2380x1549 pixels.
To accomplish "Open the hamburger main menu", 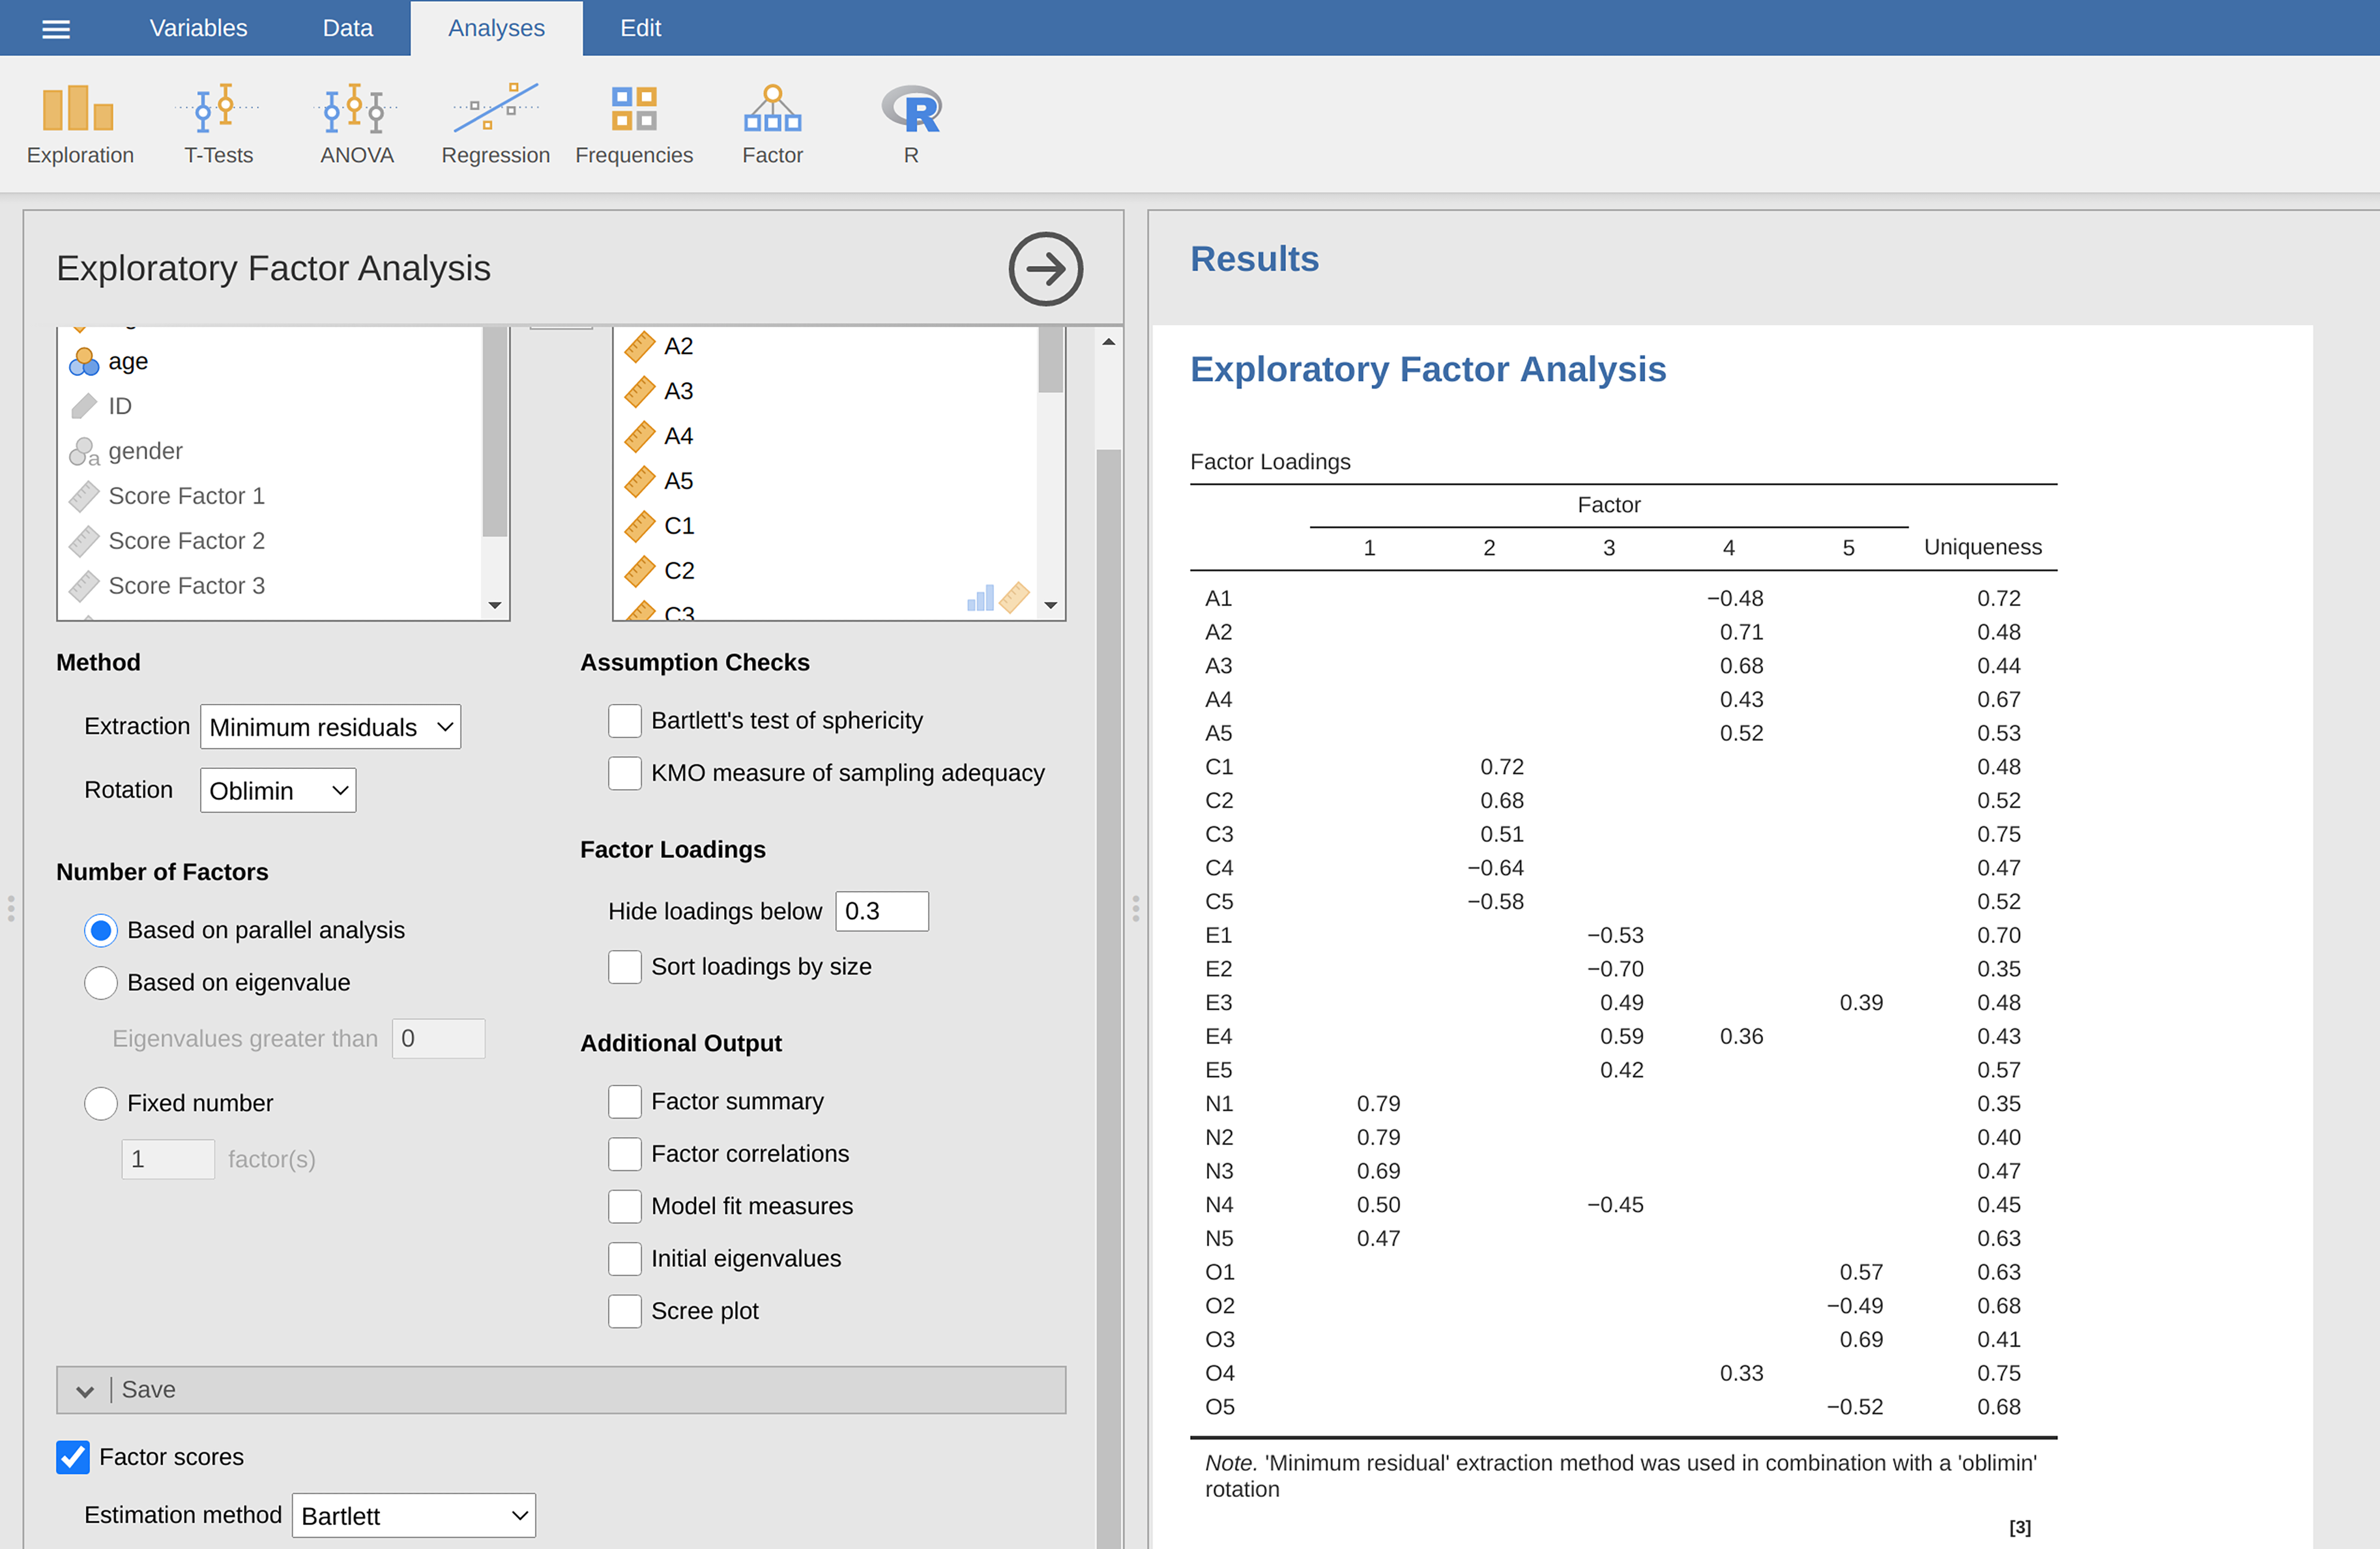I will point(56,28).
